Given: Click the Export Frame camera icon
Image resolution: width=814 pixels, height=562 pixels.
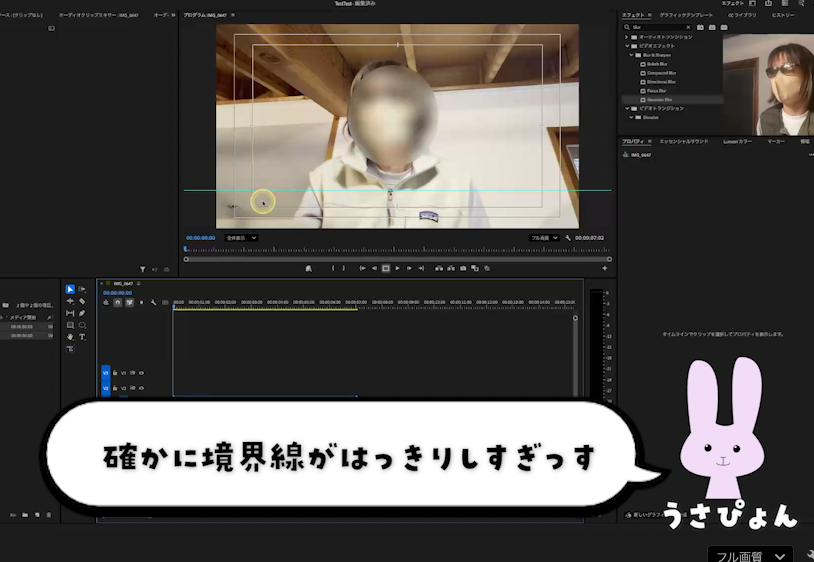Looking at the screenshot, I should tap(463, 268).
